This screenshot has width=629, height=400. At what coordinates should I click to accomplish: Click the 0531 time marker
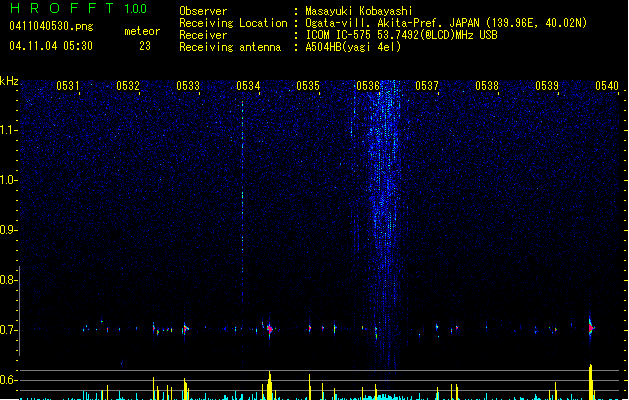[x=68, y=86]
